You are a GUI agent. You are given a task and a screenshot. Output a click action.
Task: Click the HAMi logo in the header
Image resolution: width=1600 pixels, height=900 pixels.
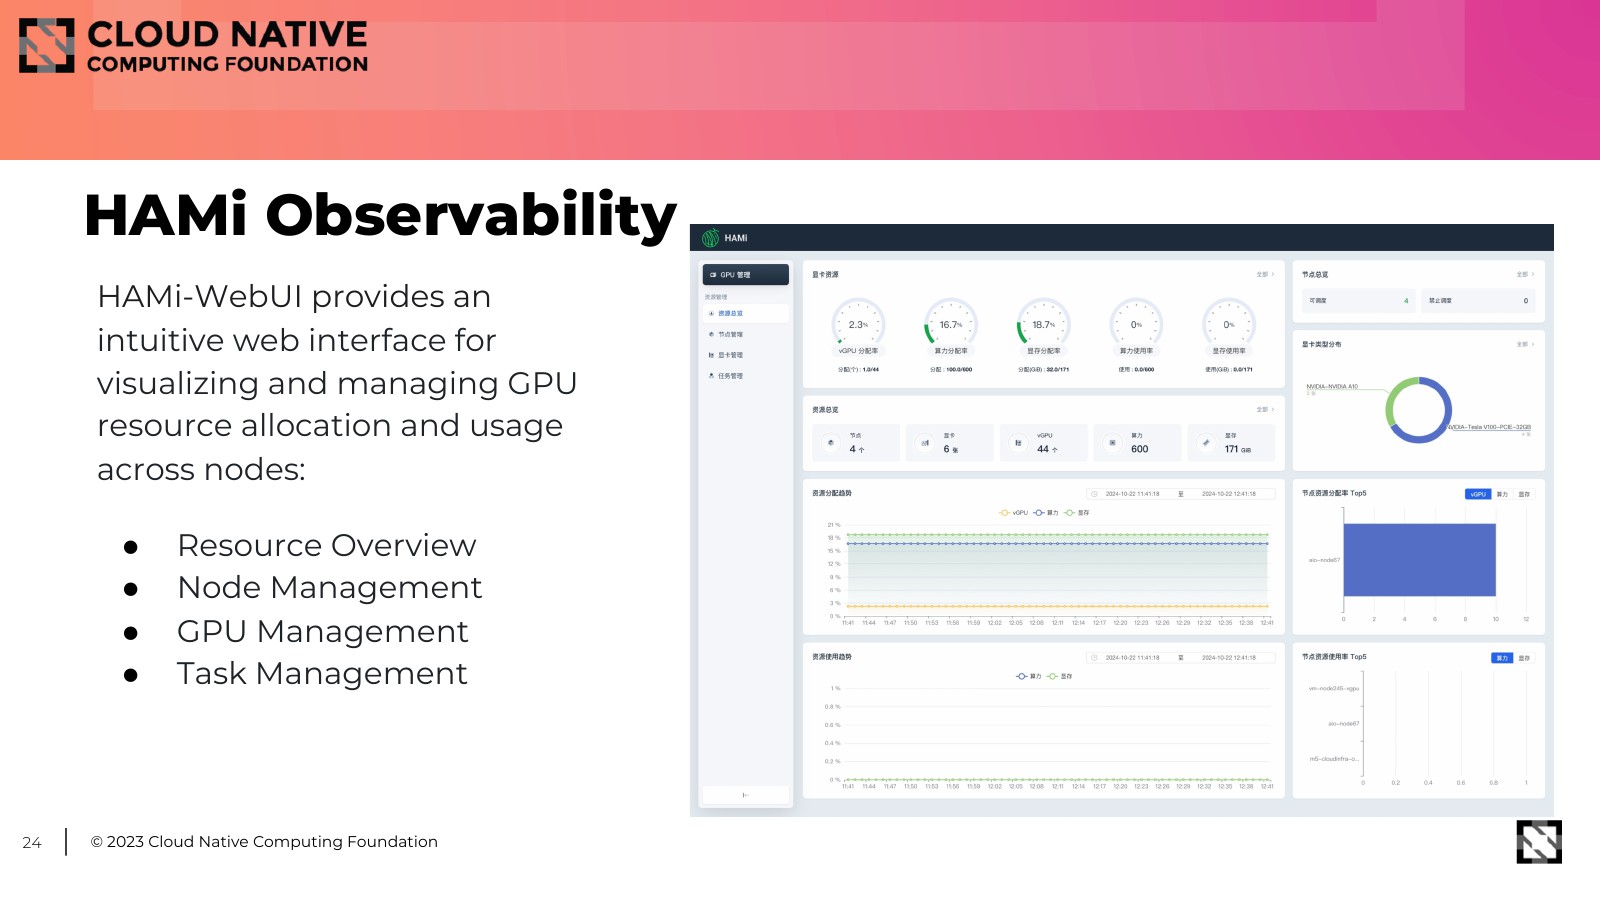click(710, 238)
